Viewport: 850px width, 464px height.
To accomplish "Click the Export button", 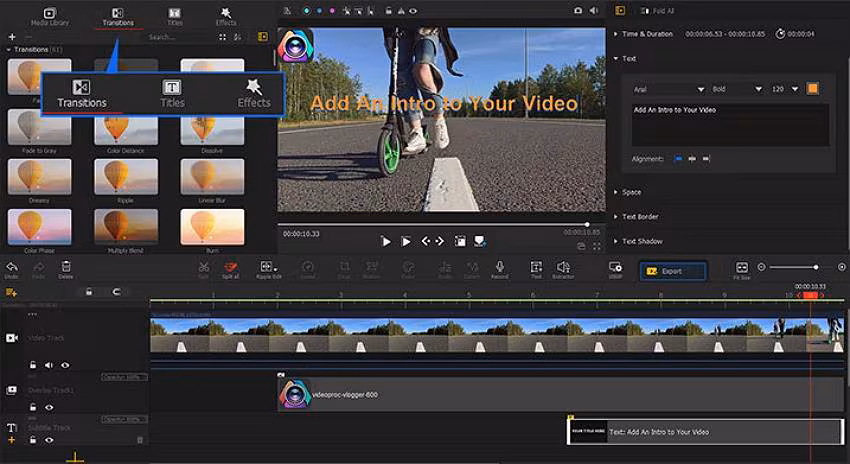I will [673, 271].
